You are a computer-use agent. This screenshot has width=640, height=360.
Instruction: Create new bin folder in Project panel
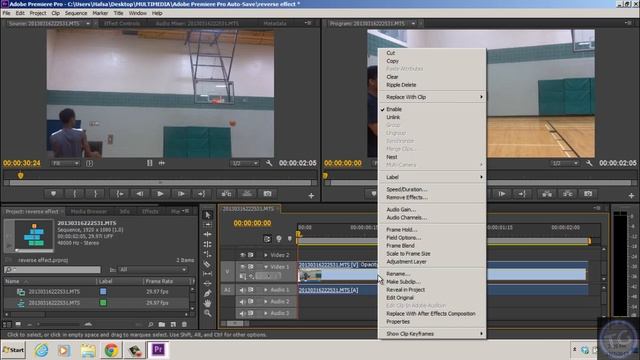162,324
